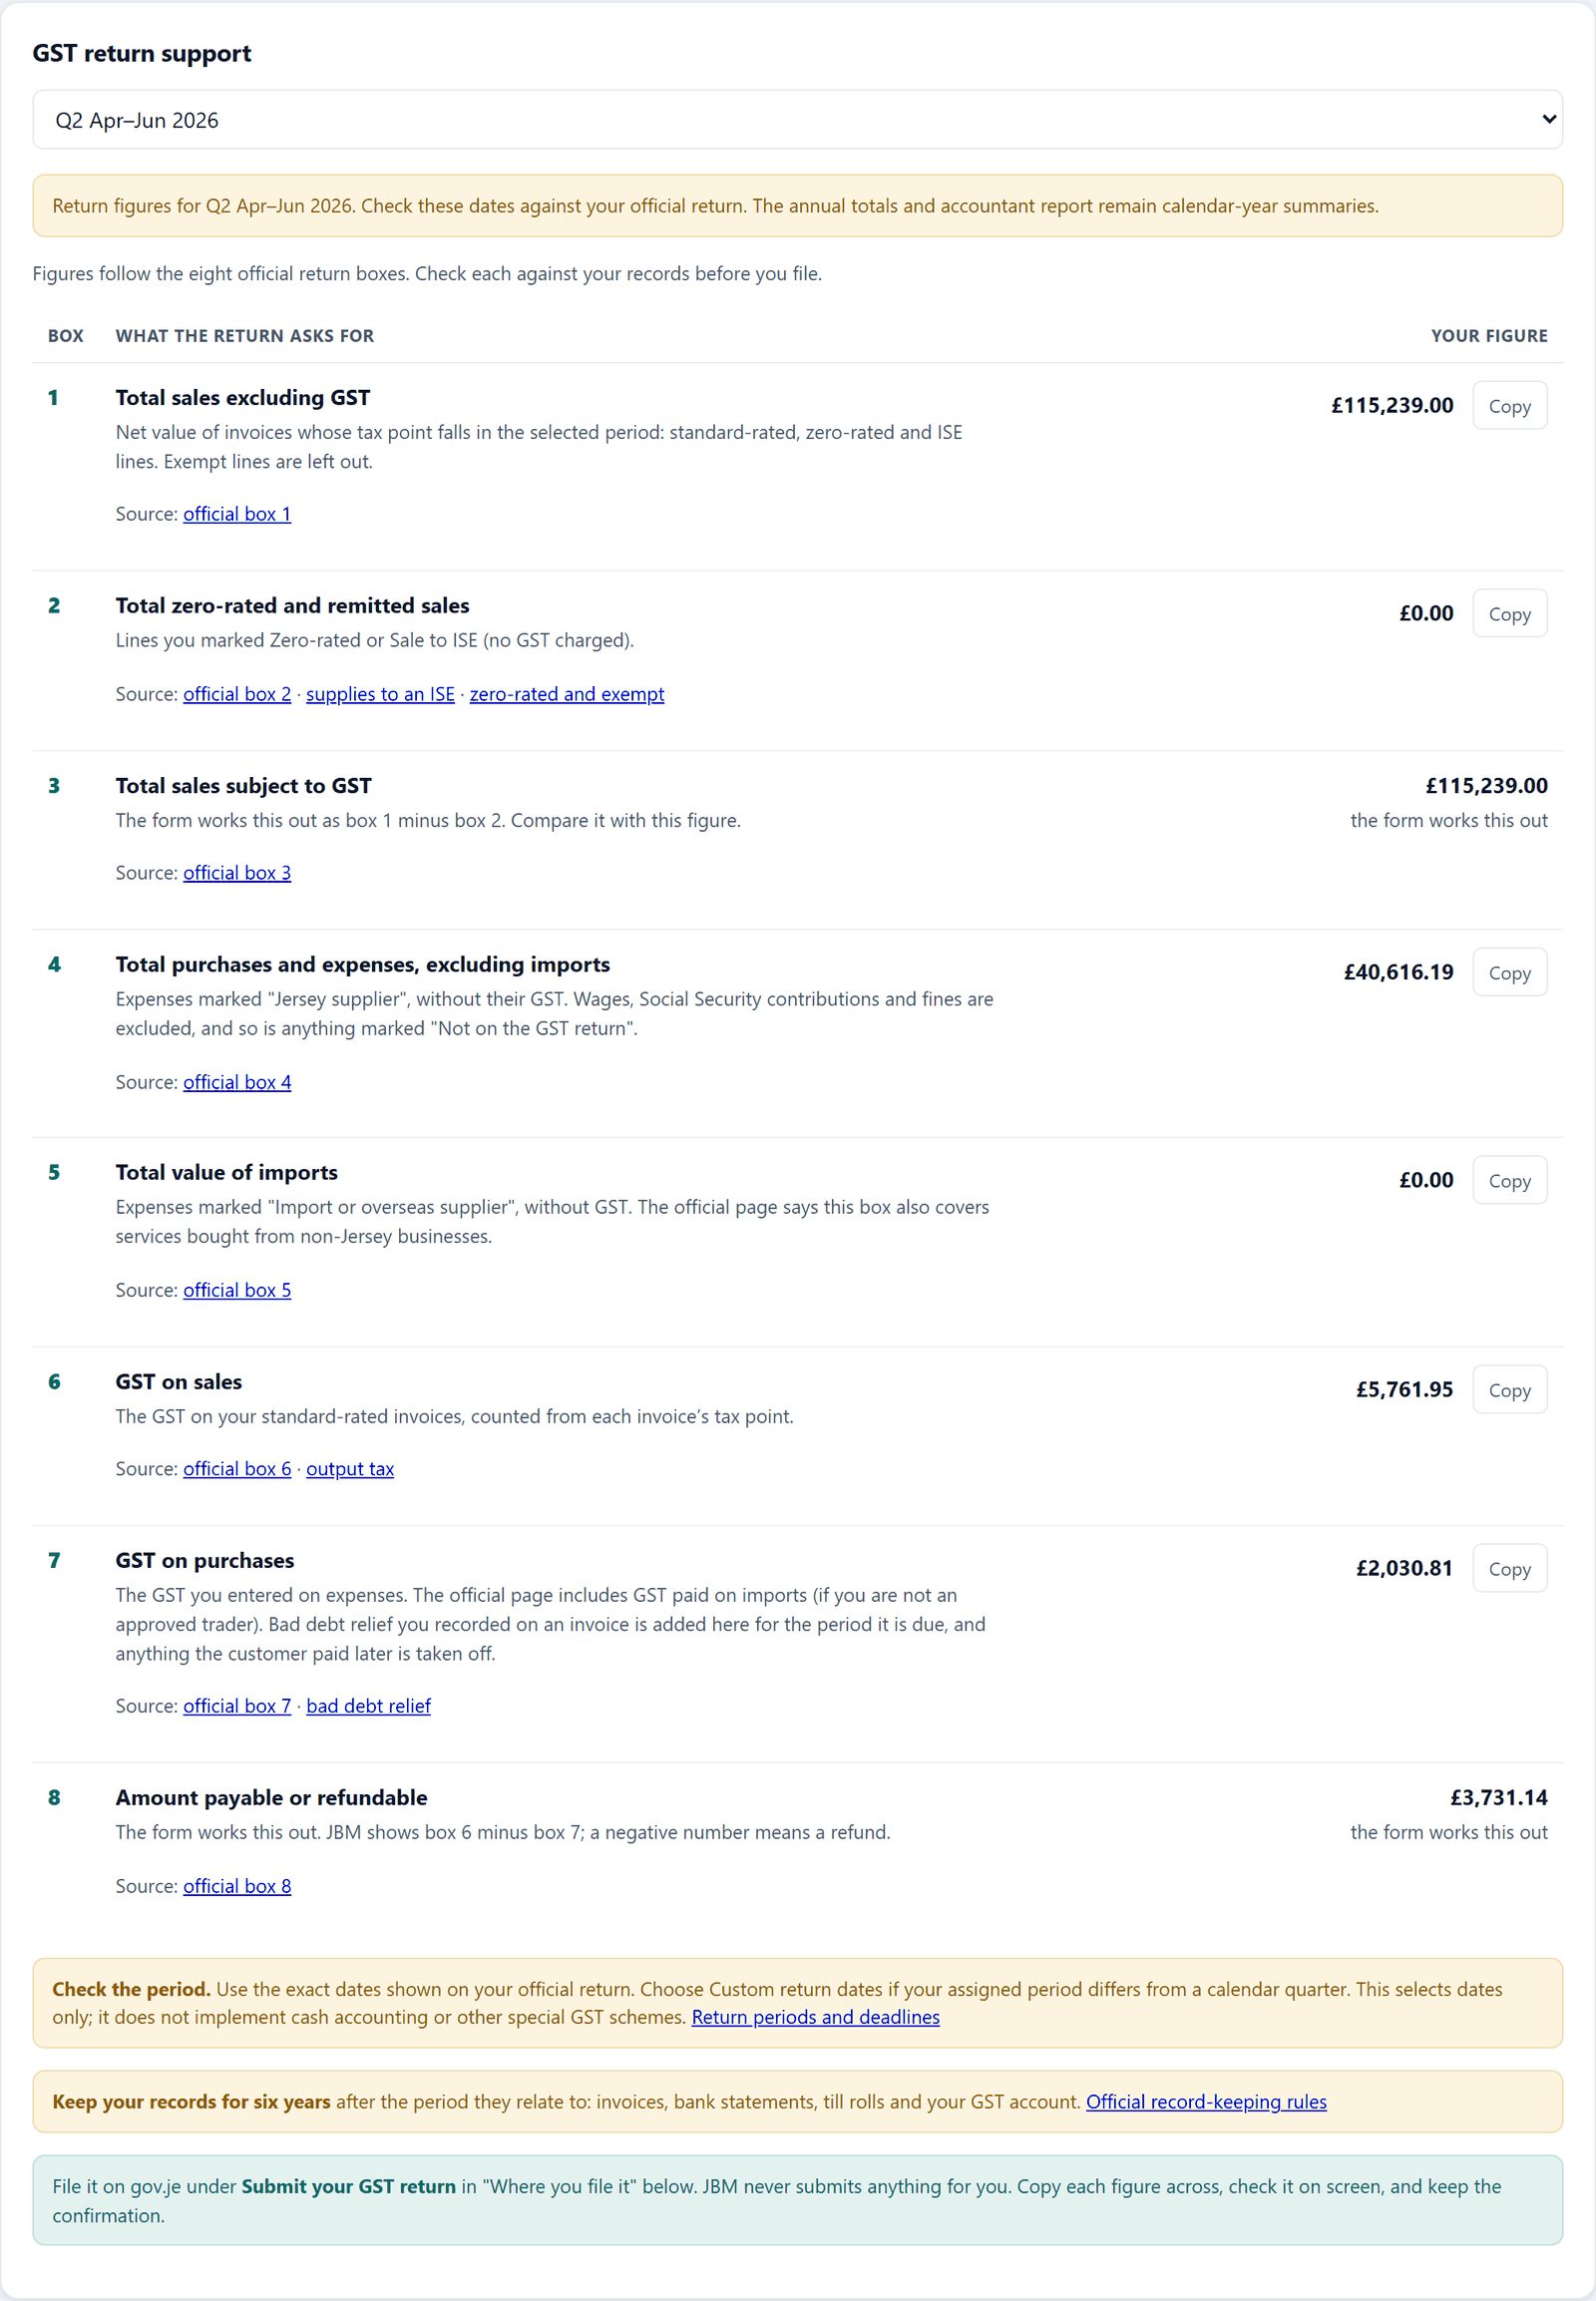The image size is (1596, 2301).
Task: Open the Q2 Apr–Jun 2026 period dropdown
Action: pos(797,120)
